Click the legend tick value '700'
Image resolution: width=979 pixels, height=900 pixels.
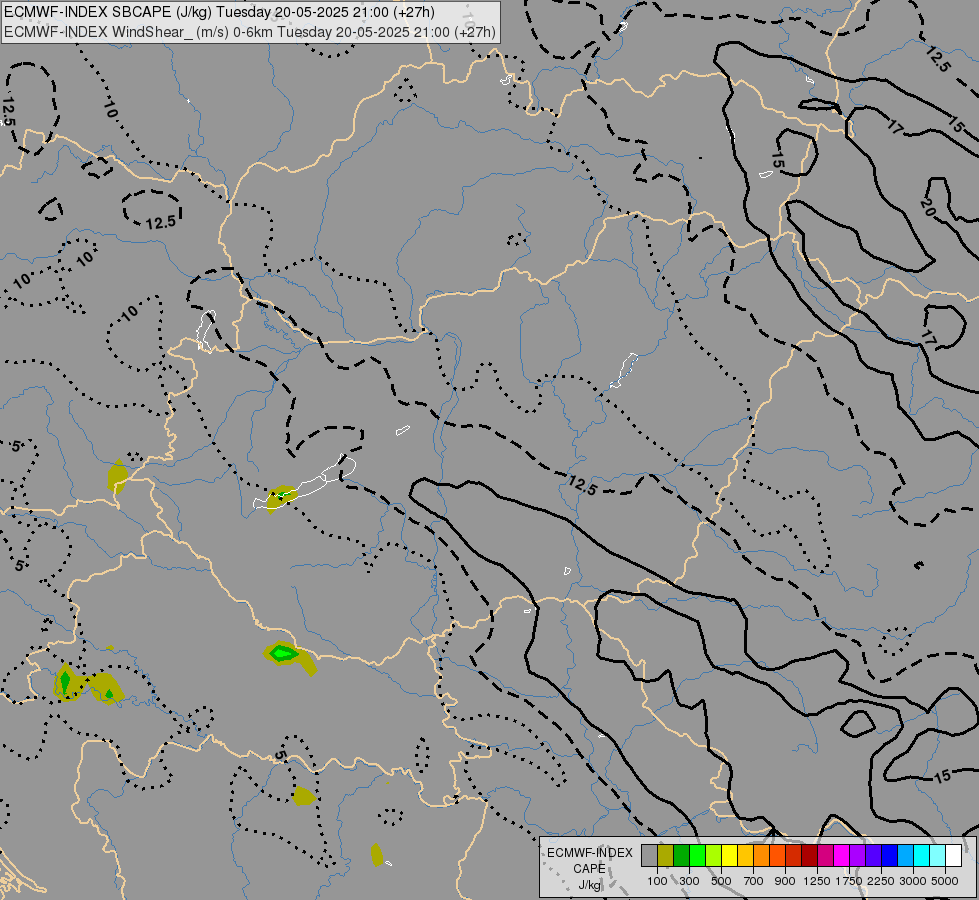754,881
